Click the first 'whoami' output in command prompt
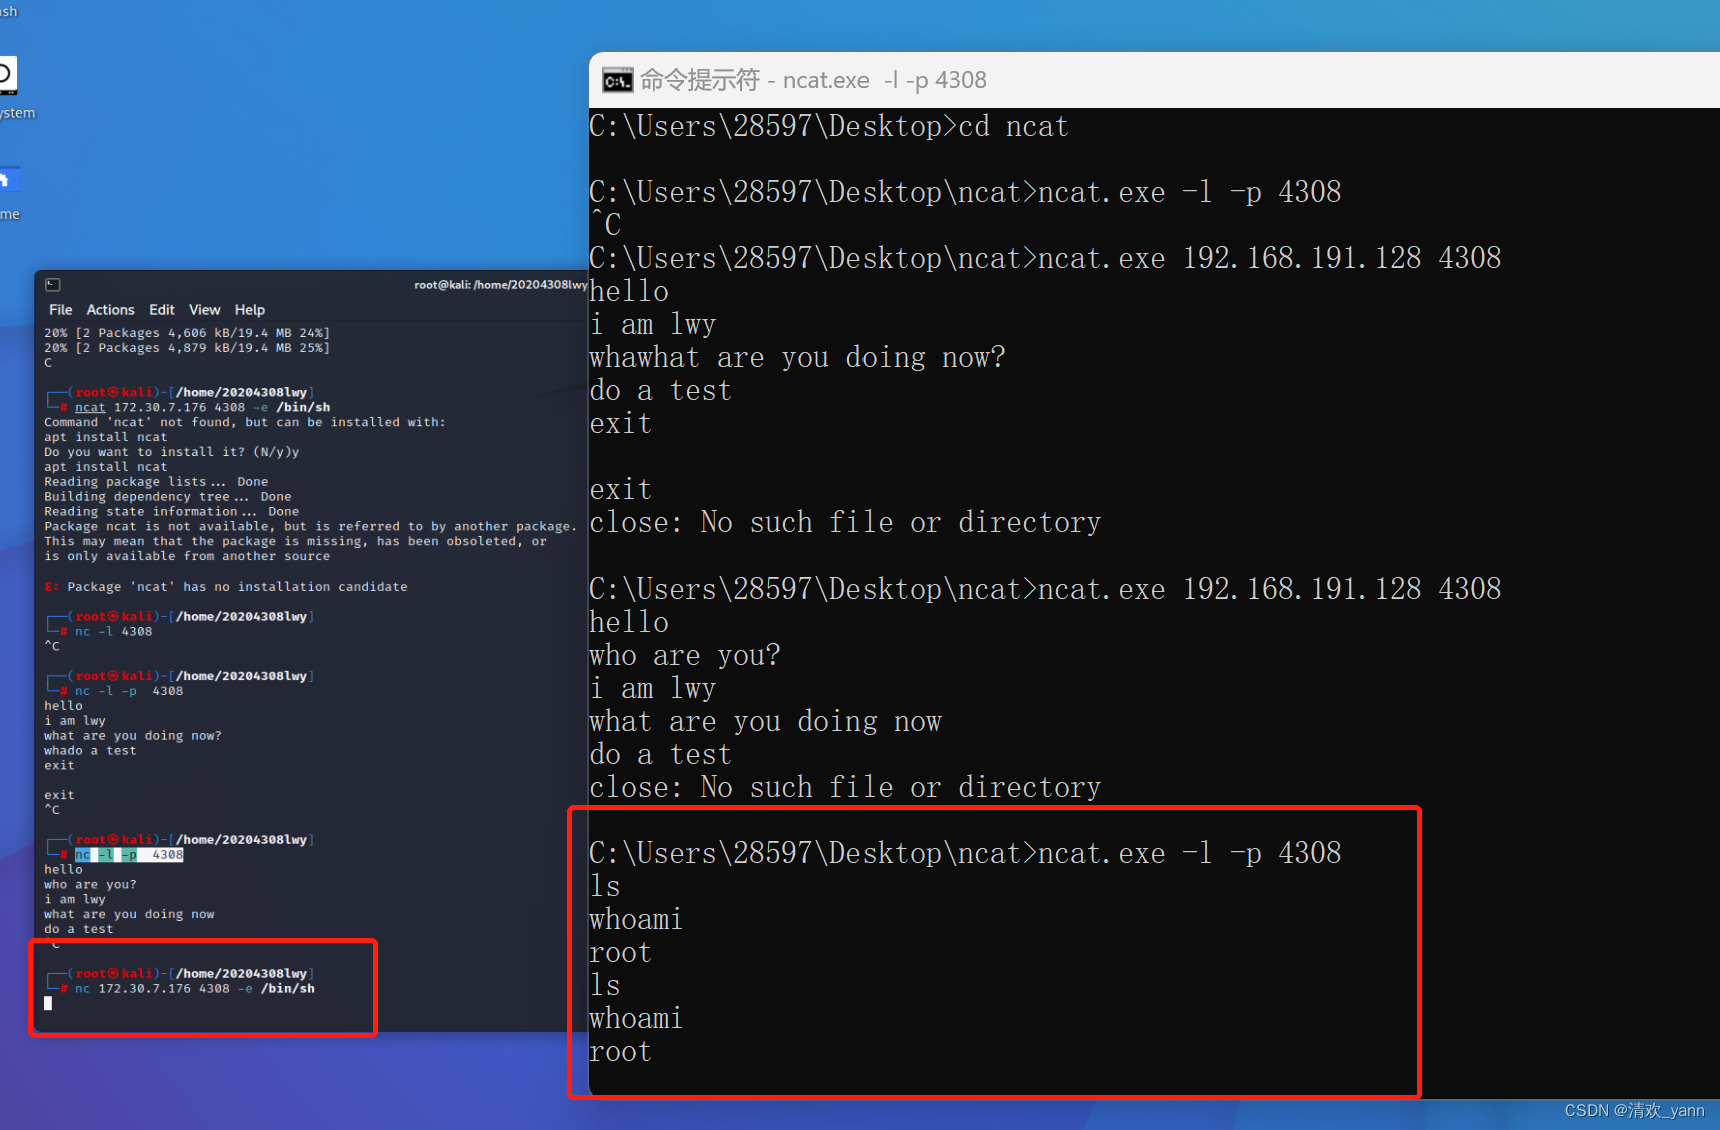 (636, 920)
